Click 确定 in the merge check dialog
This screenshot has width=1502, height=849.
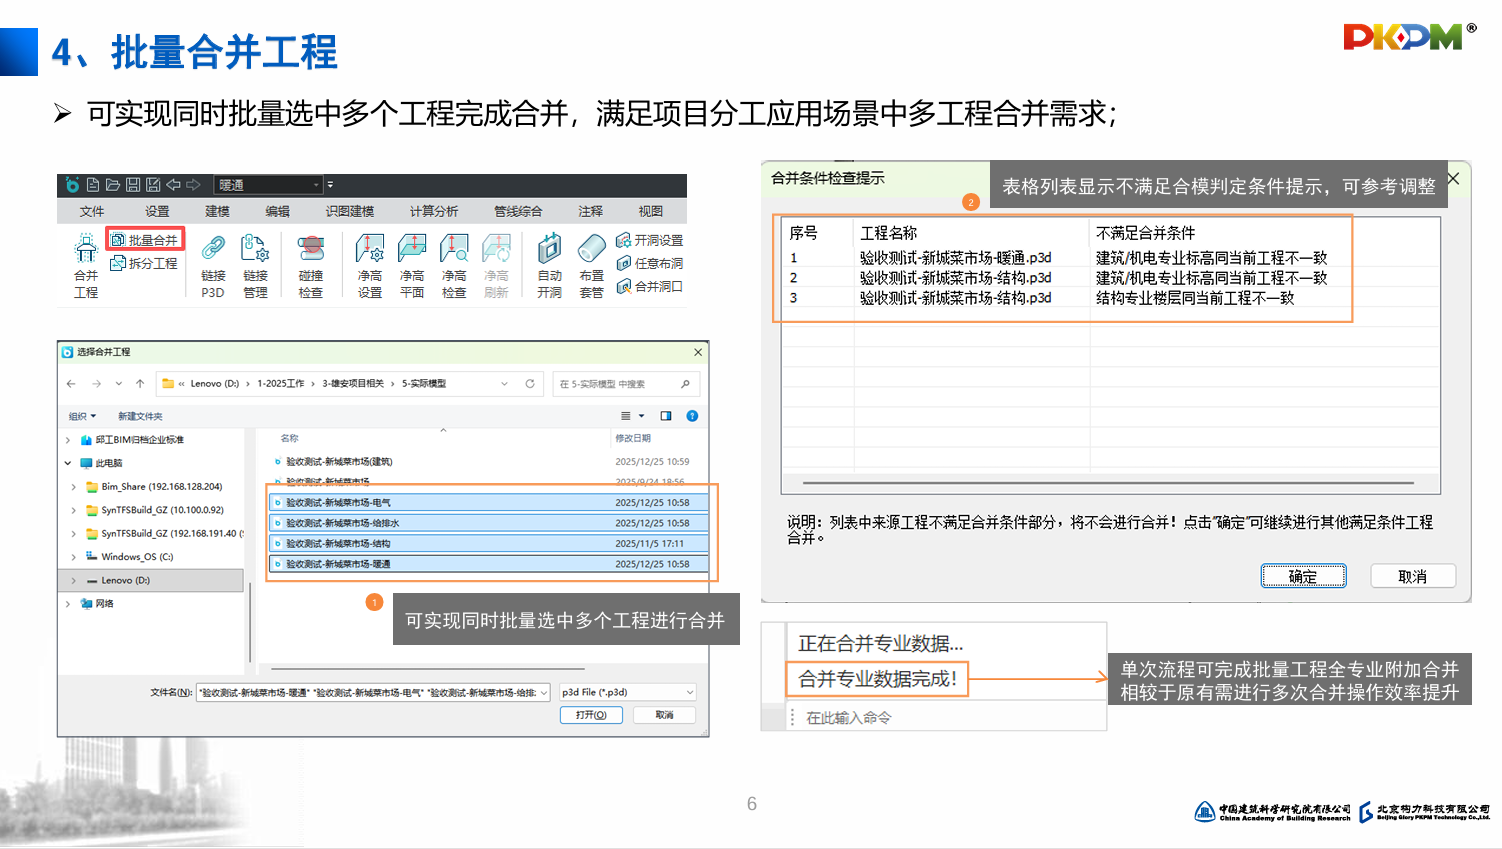coord(1302,576)
